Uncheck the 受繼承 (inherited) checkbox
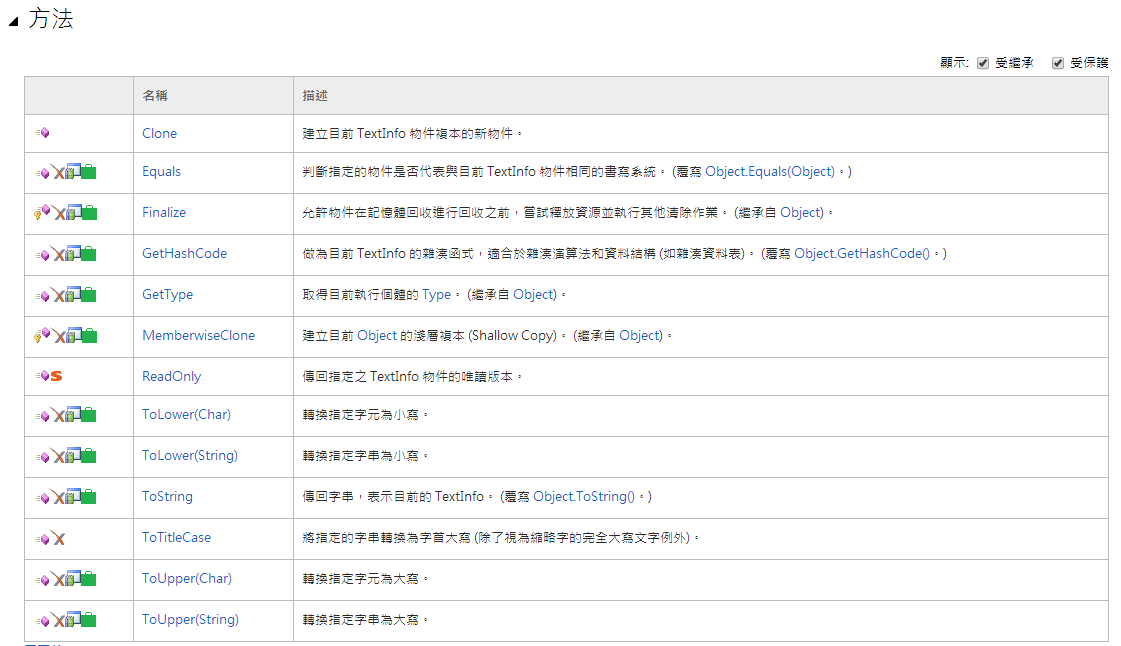This screenshot has height=646, width=1121. tap(983, 63)
